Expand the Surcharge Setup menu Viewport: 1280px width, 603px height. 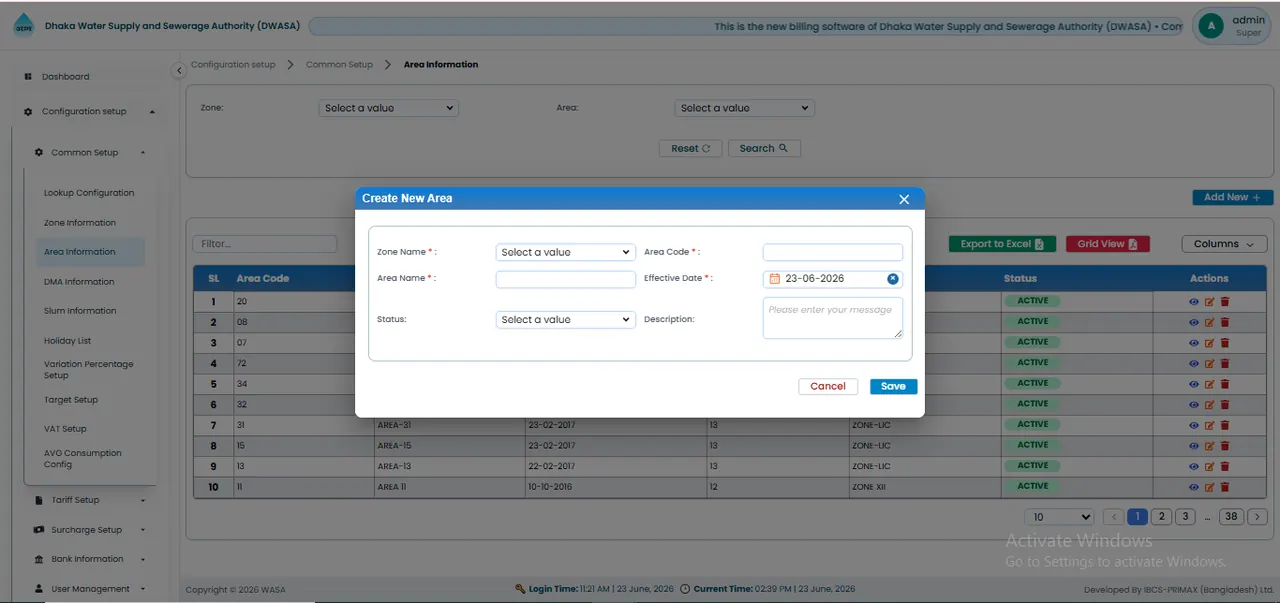pos(89,530)
